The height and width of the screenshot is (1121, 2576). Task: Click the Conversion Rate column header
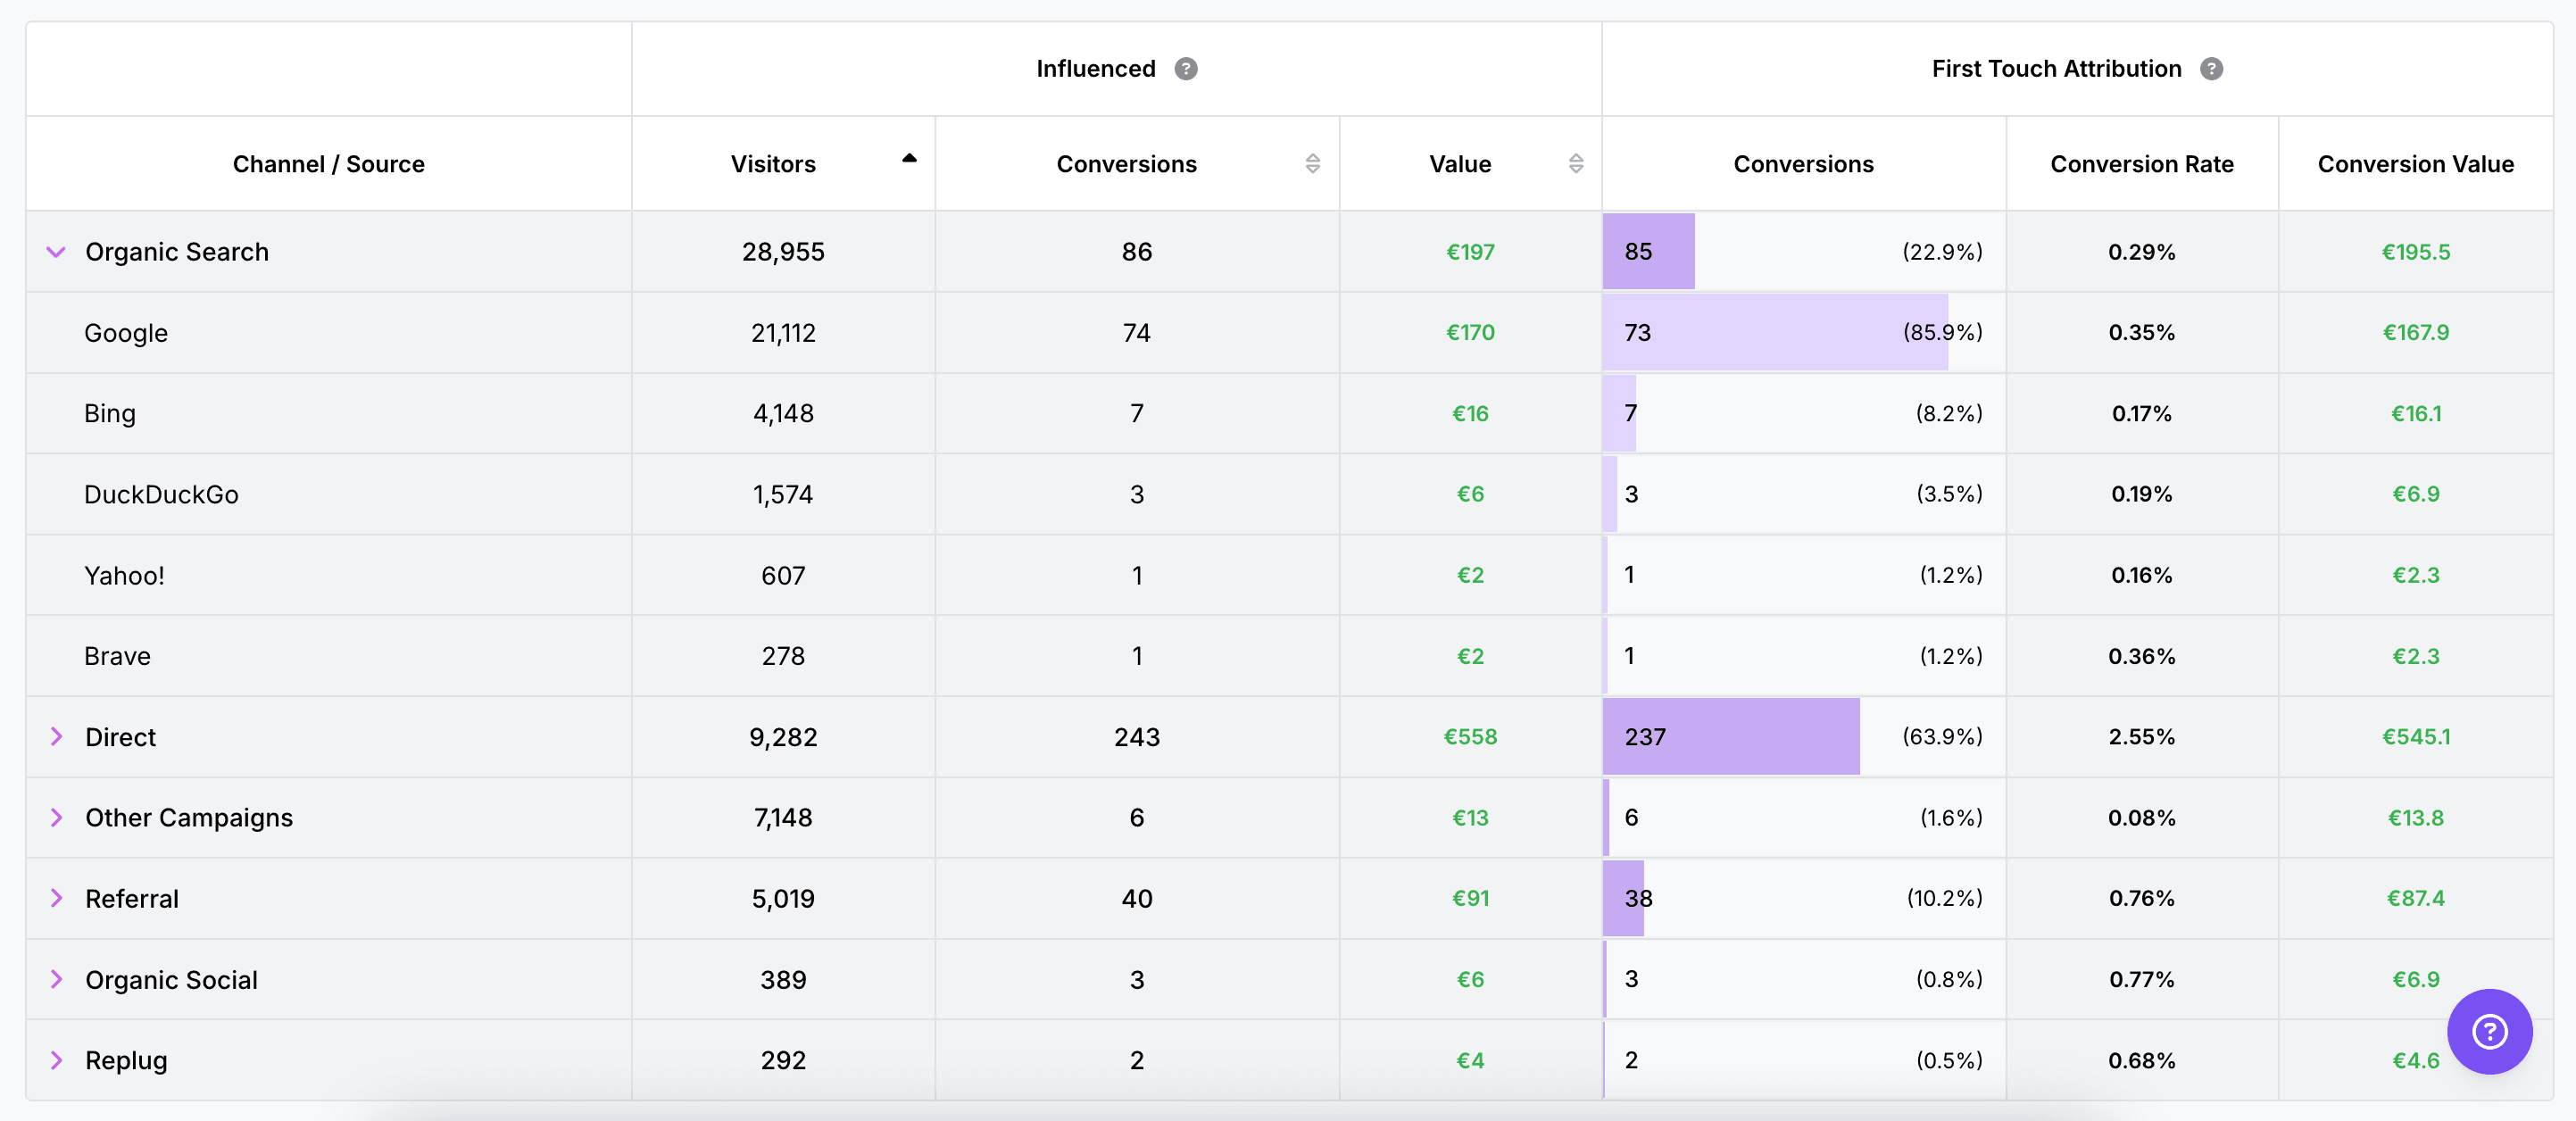click(2141, 164)
